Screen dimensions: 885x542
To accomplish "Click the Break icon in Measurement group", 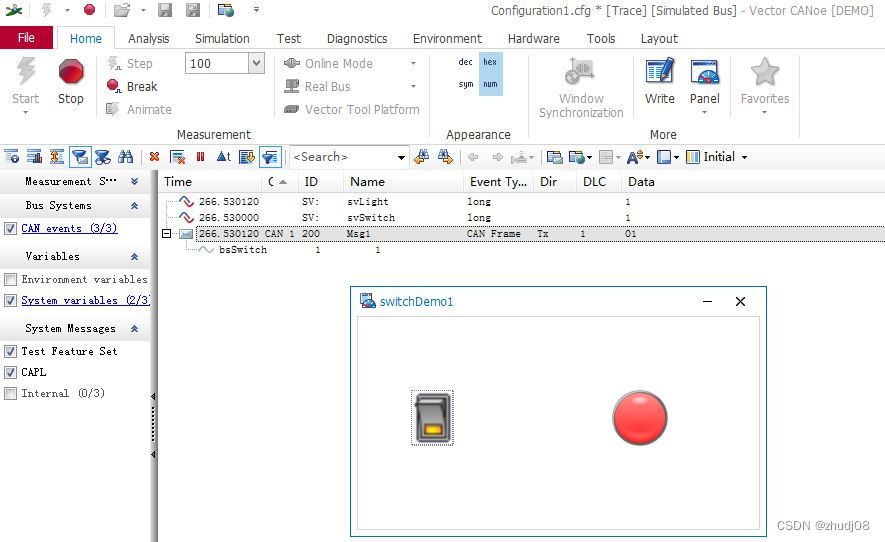I will point(113,86).
